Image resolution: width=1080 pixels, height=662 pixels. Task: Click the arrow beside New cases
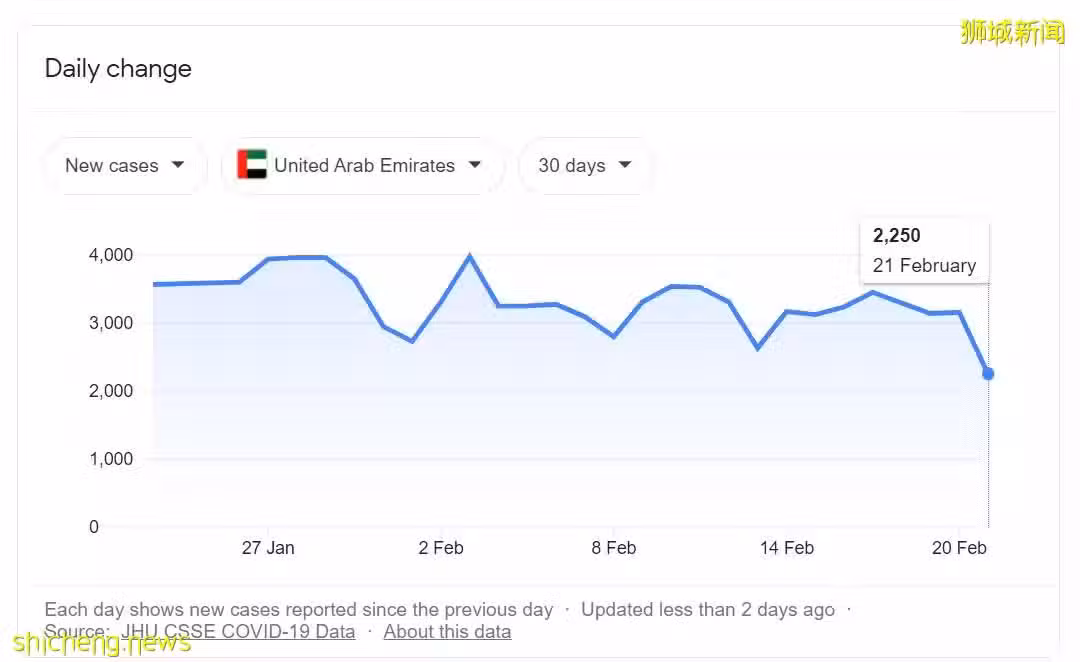point(178,165)
